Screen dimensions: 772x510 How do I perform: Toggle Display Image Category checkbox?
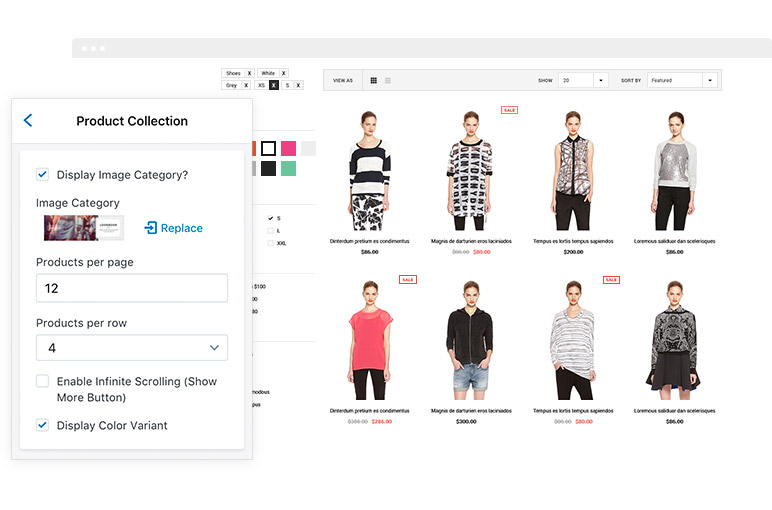42,174
